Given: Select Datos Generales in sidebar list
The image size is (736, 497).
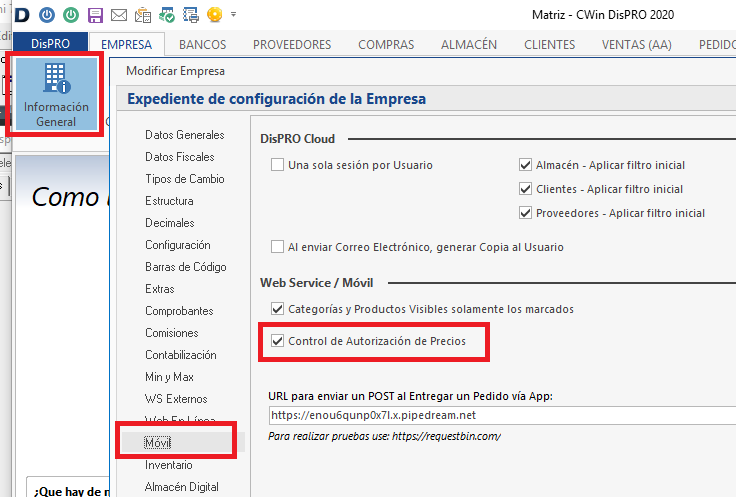Looking at the screenshot, I should 185,135.
